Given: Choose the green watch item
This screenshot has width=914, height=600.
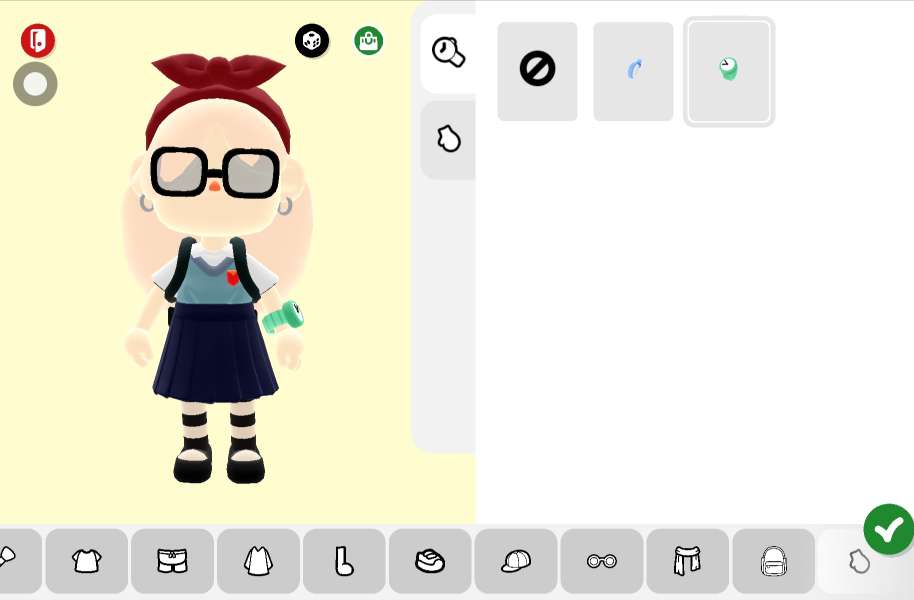Looking at the screenshot, I should tap(729, 72).
